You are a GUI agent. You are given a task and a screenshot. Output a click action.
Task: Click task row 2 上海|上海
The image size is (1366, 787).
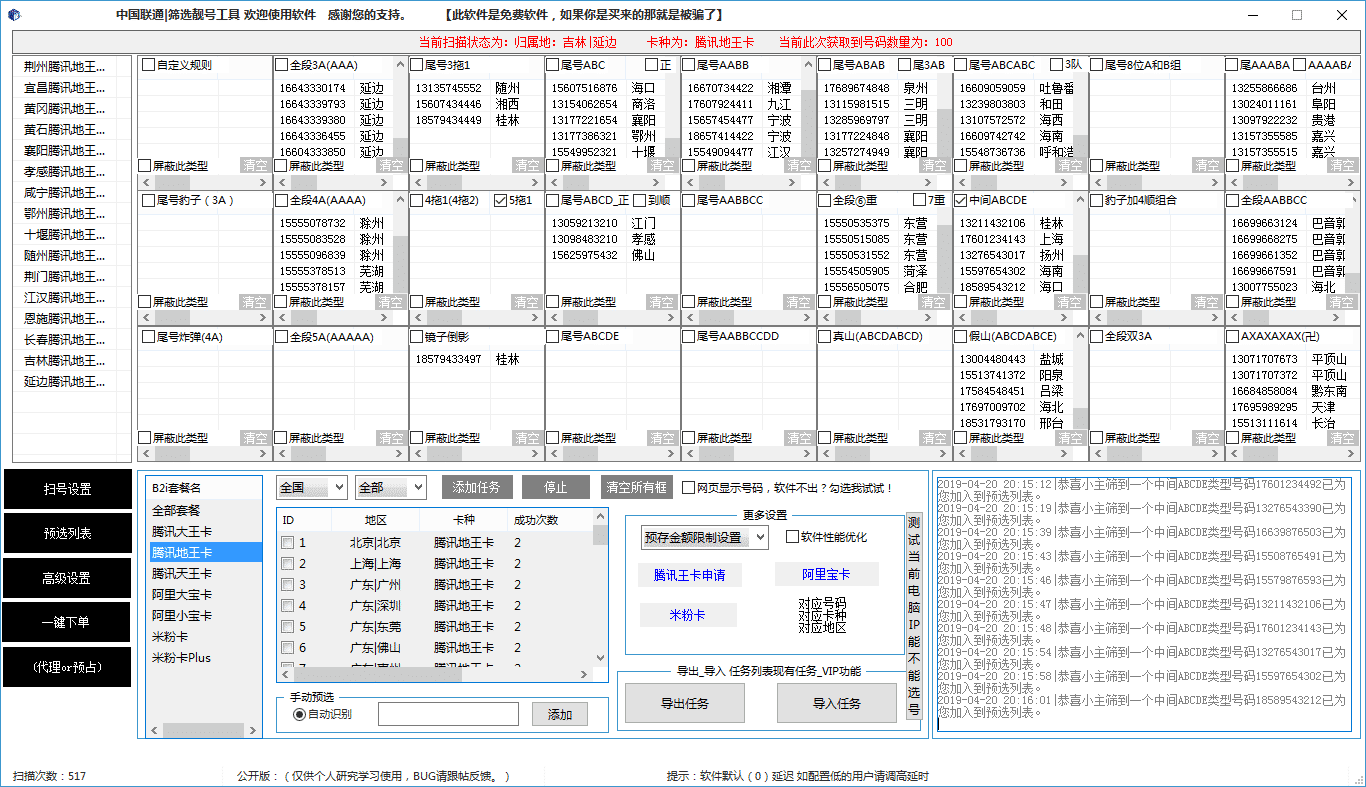click(435, 564)
